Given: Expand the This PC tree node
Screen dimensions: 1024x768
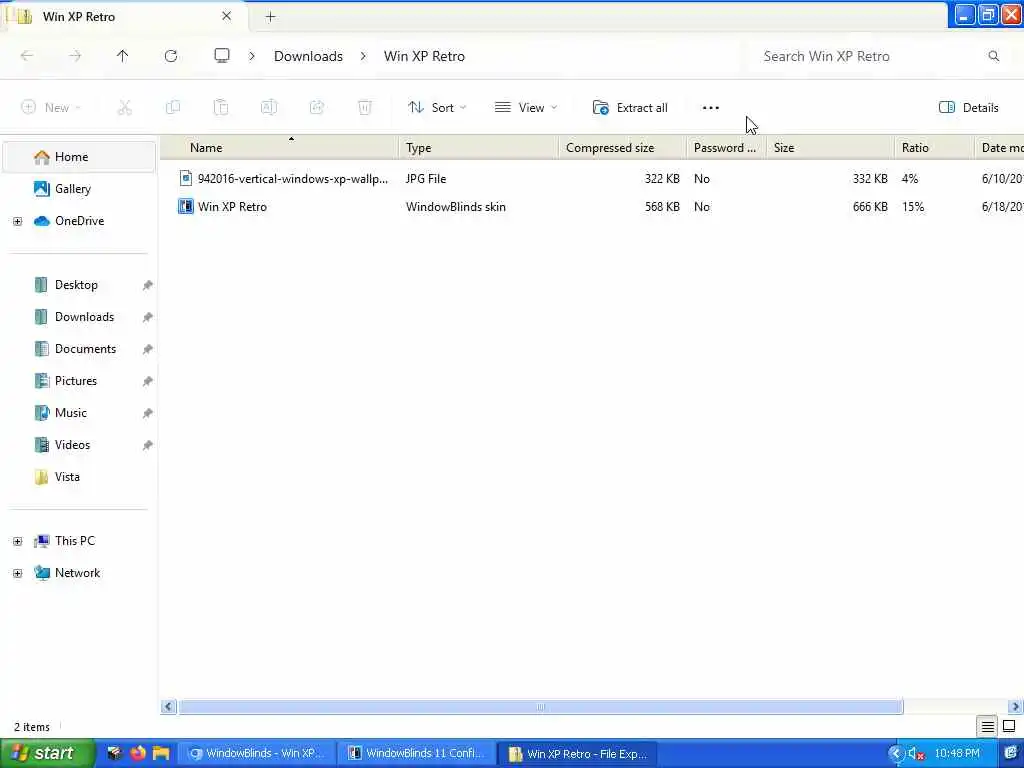Looking at the screenshot, I should (18, 541).
